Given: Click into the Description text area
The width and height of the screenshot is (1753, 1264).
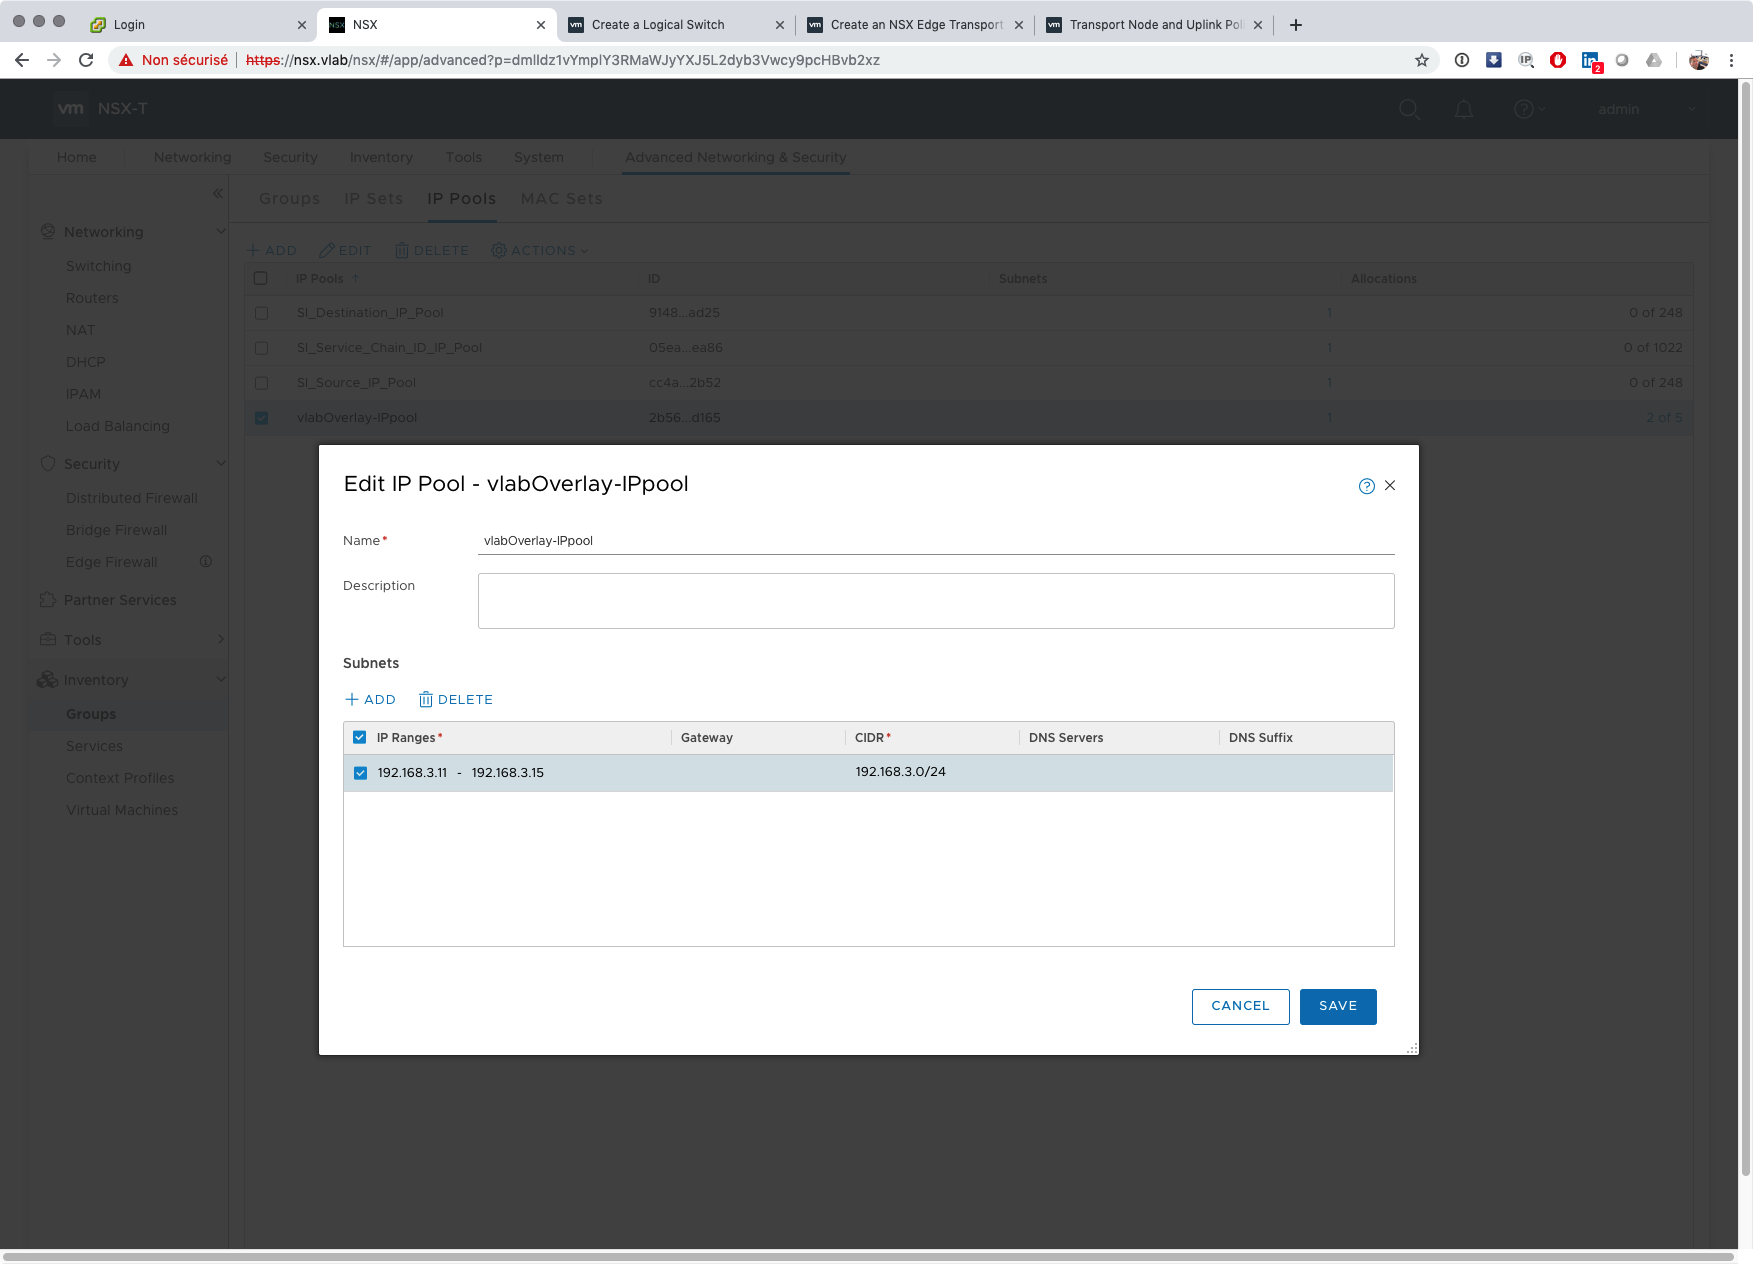Looking at the screenshot, I should click(x=935, y=601).
